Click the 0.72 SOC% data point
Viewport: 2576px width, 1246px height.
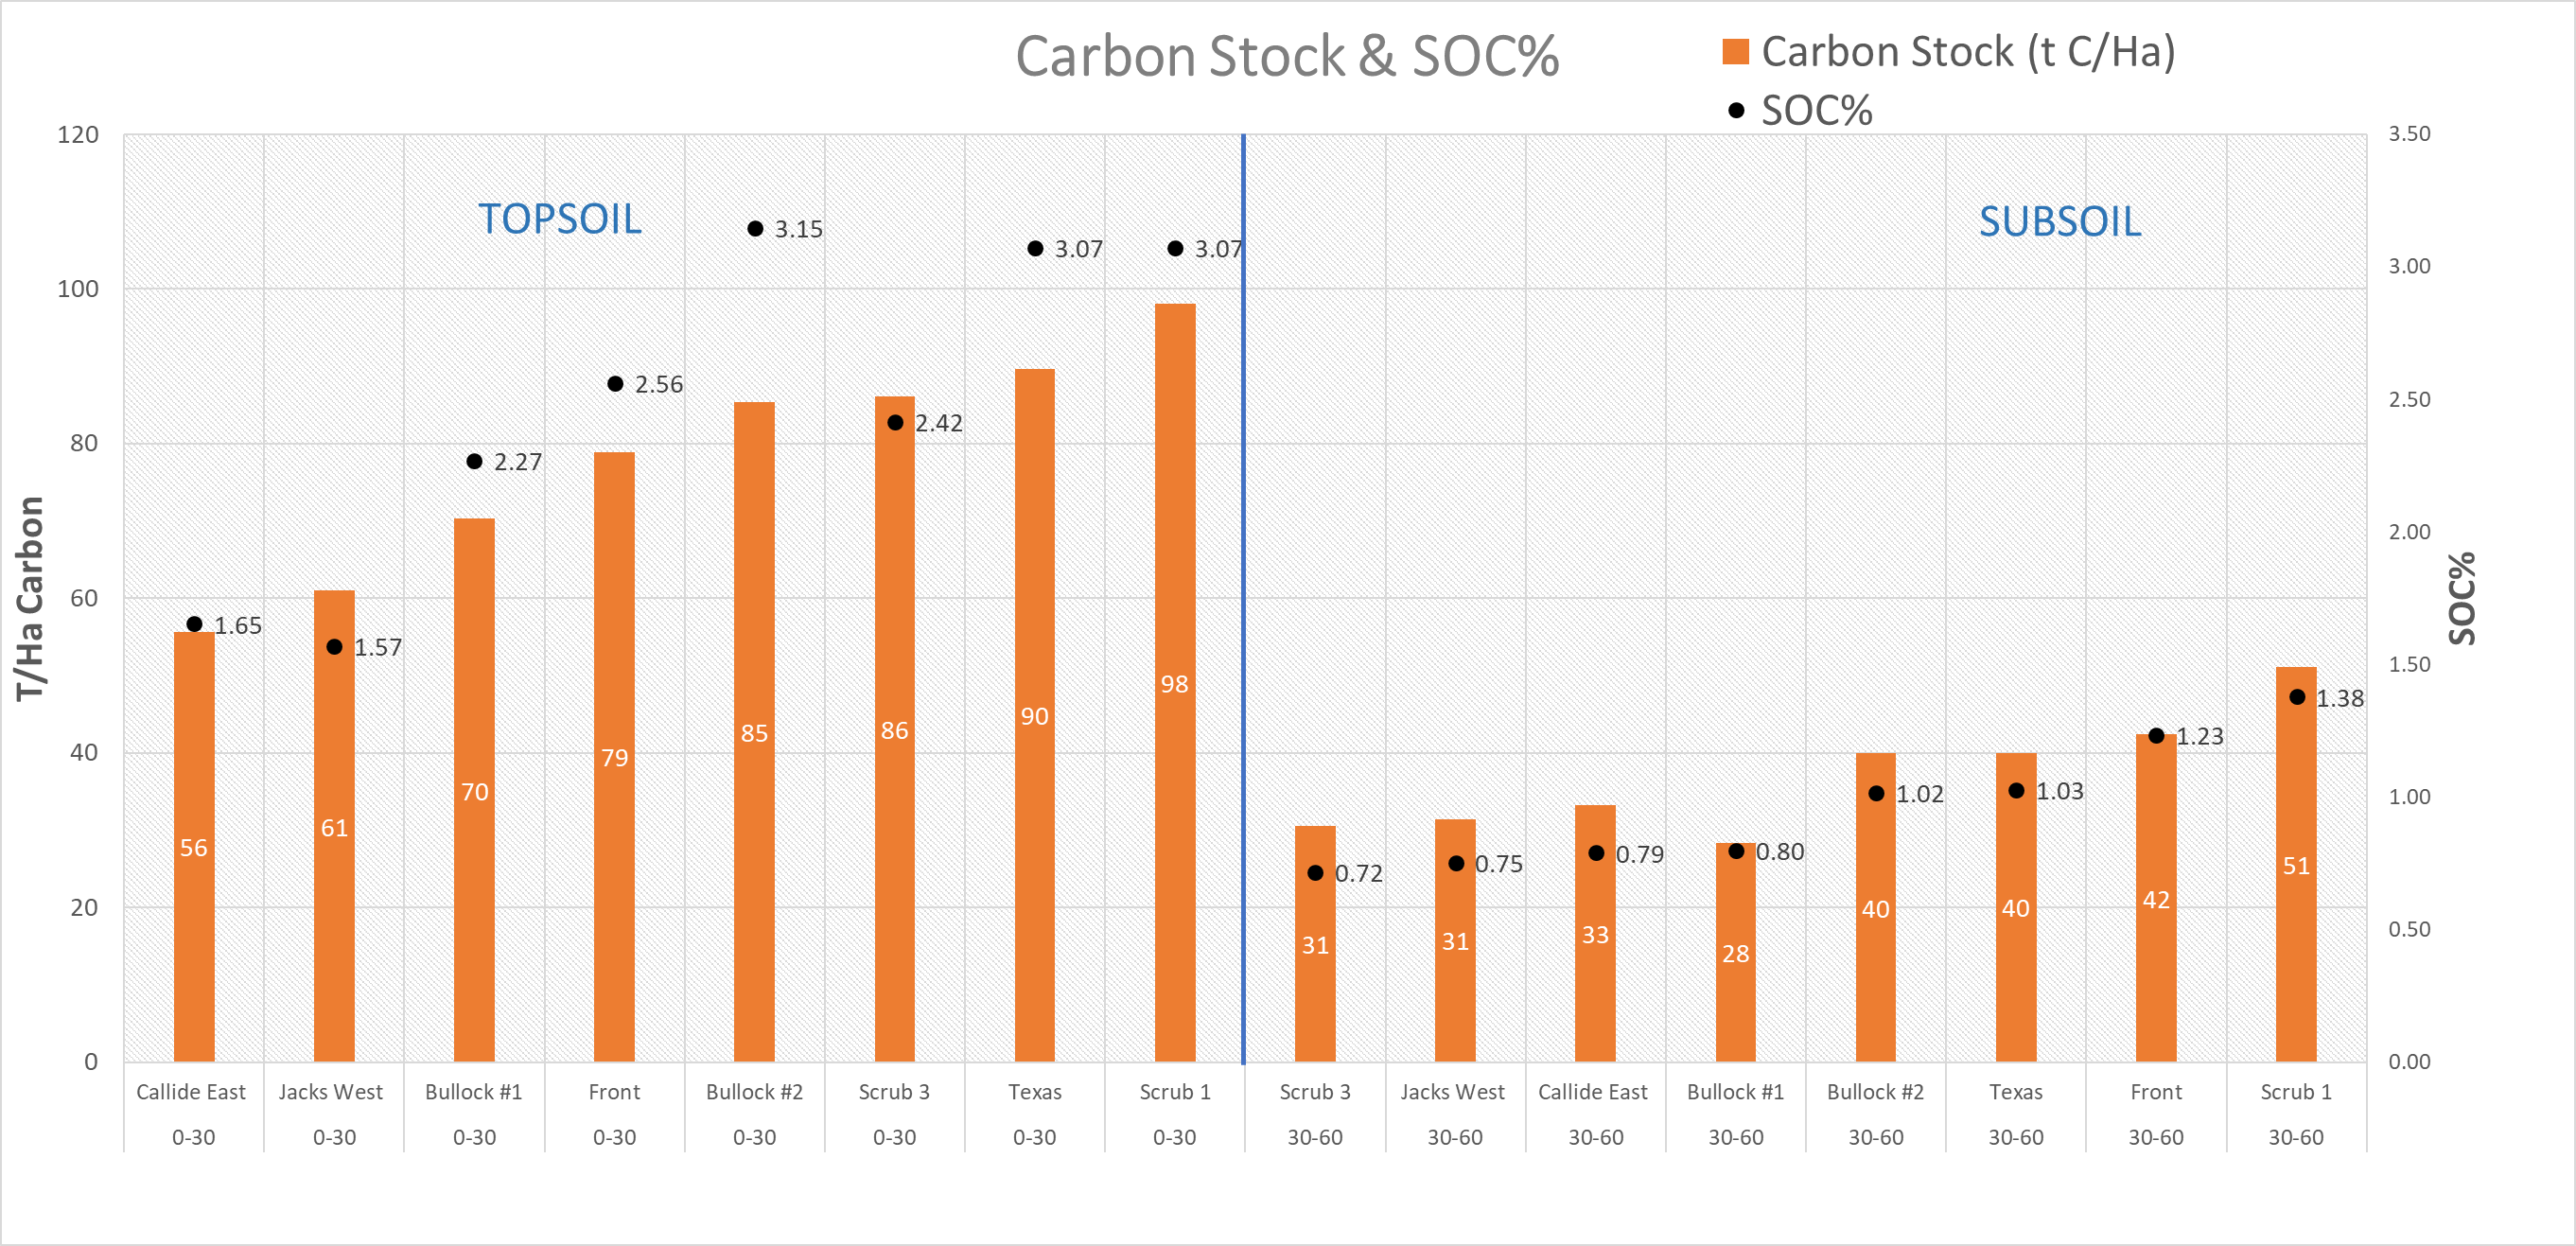[1315, 873]
